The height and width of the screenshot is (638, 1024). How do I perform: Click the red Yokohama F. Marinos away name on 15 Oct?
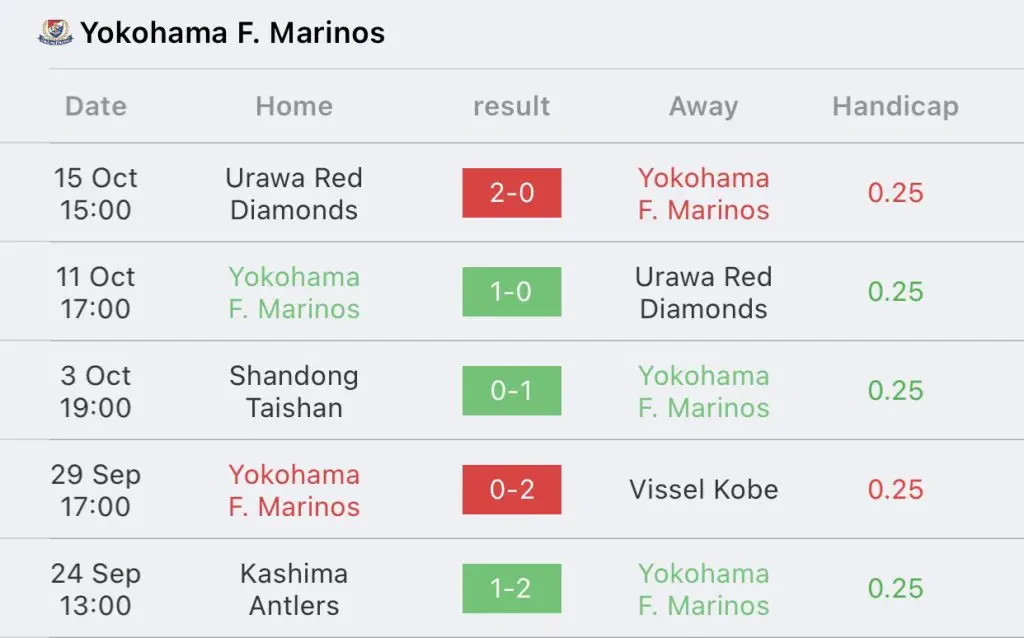(x=703, y=193)
